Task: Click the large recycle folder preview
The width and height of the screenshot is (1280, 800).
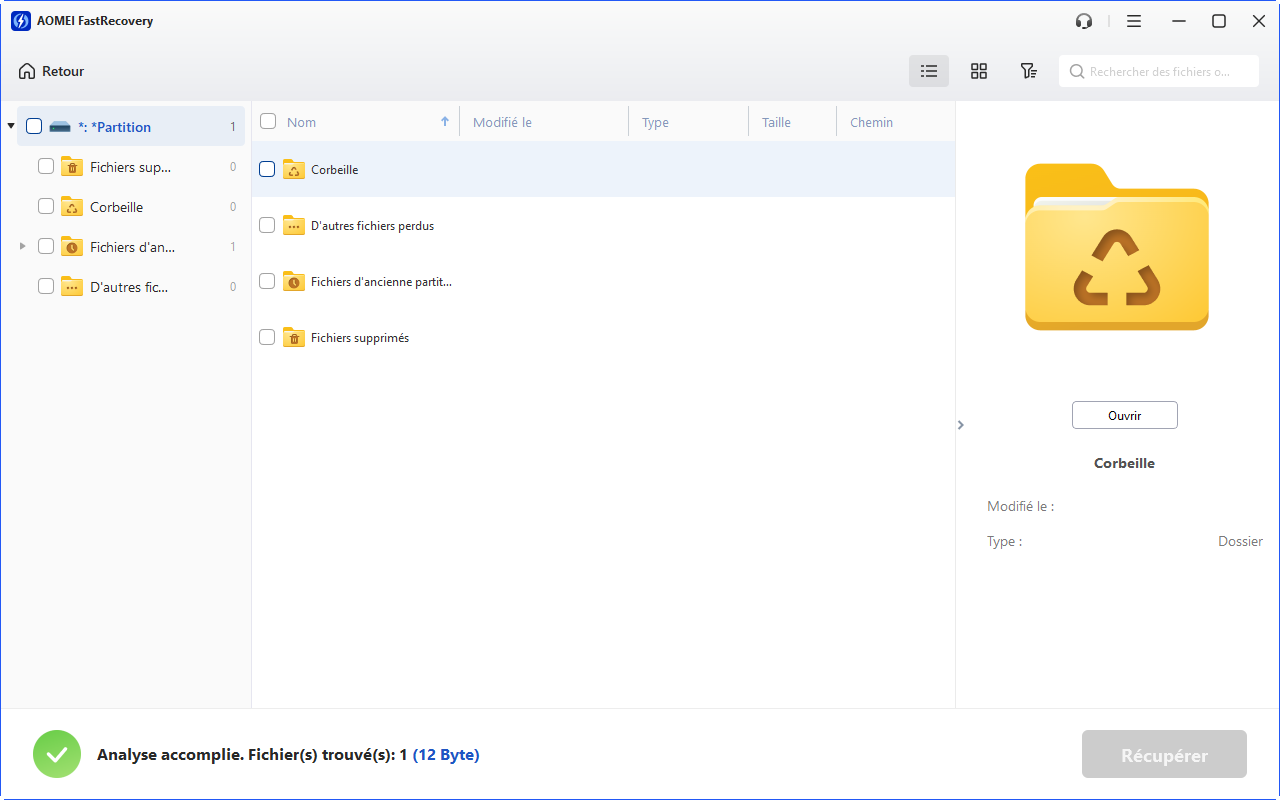Action: coord(1116,247)
